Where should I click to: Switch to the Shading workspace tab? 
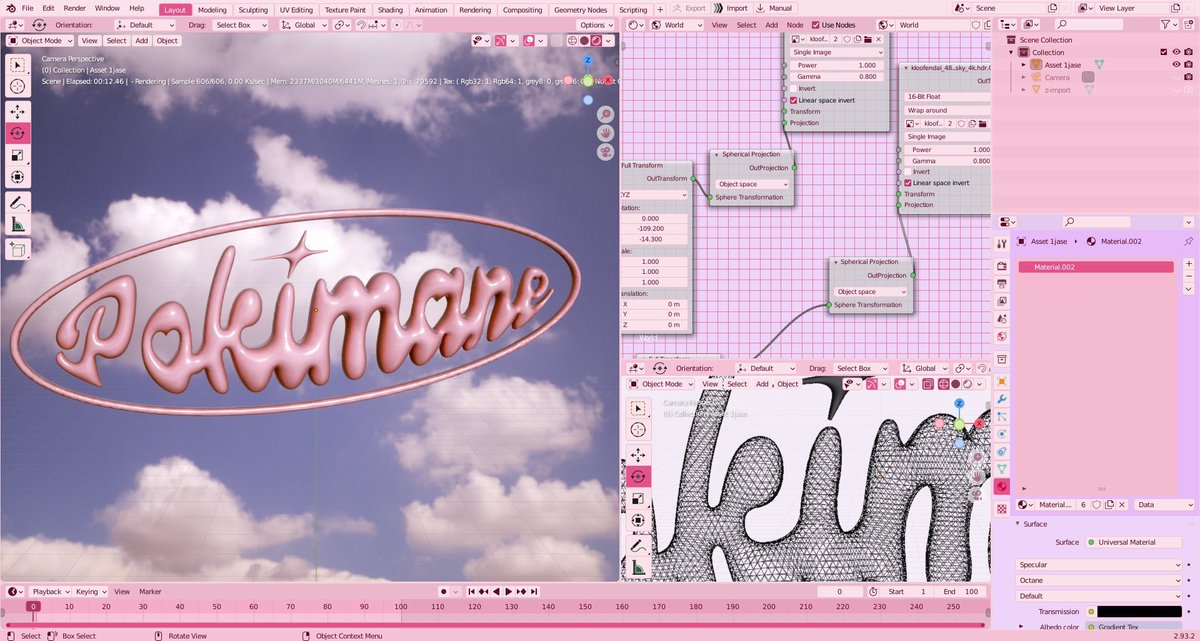point(391,9)
